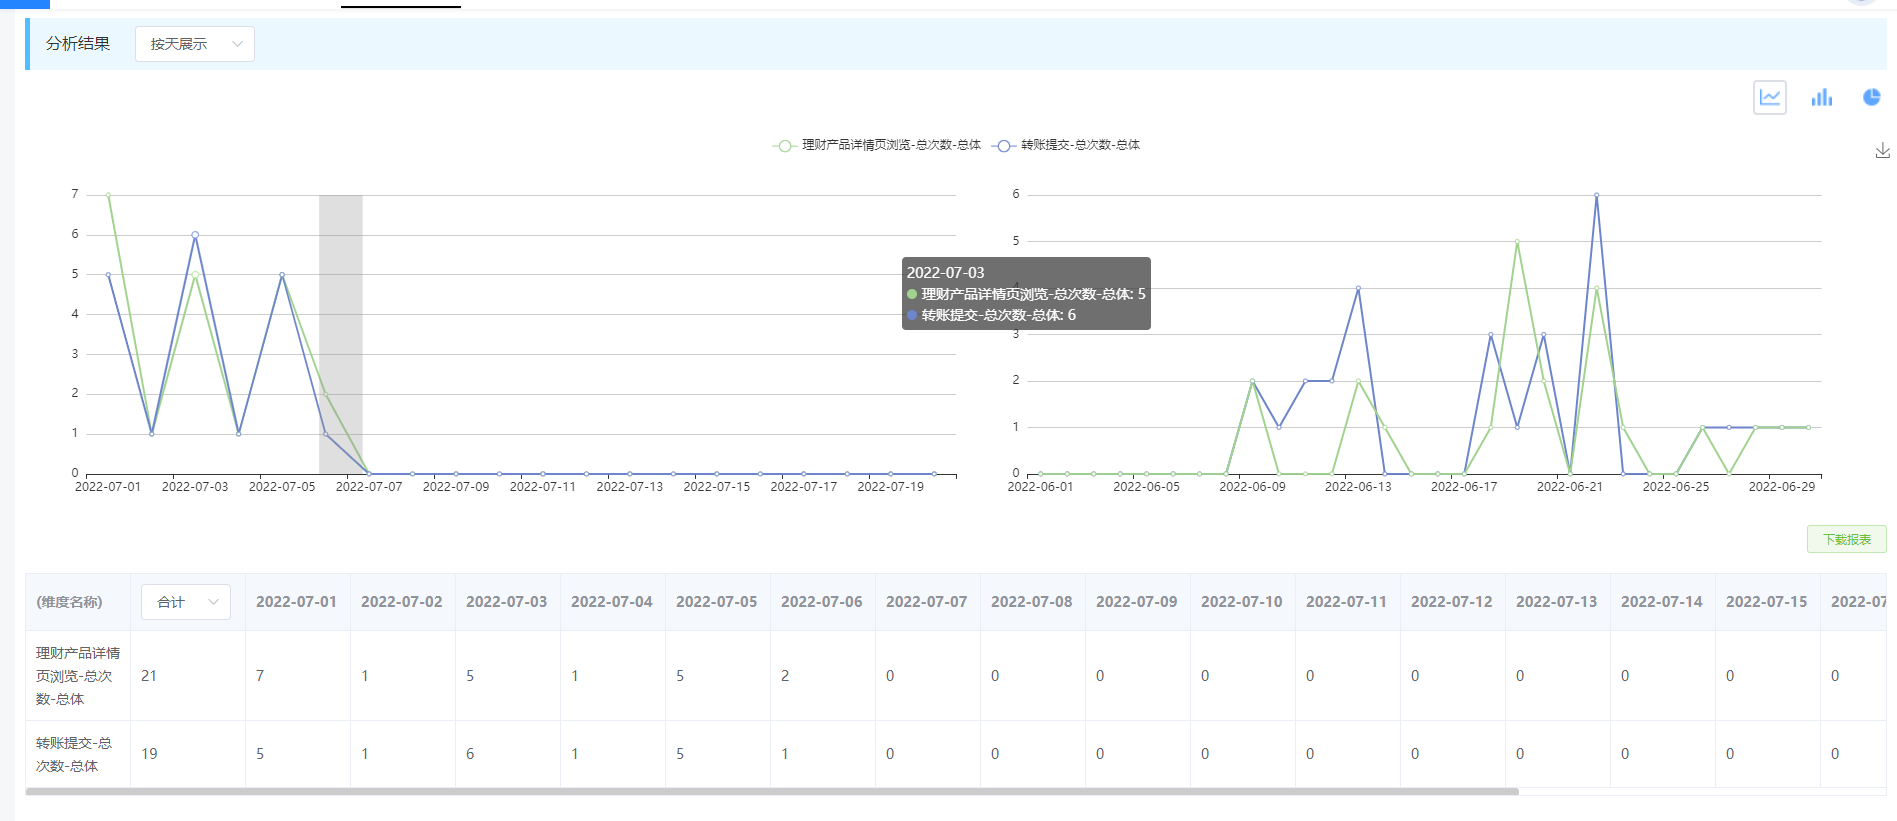Screen dimensions: 1897x821
Task: Toggle legend 转账提交-总次数-总体
Action: tap(1066, 145)
